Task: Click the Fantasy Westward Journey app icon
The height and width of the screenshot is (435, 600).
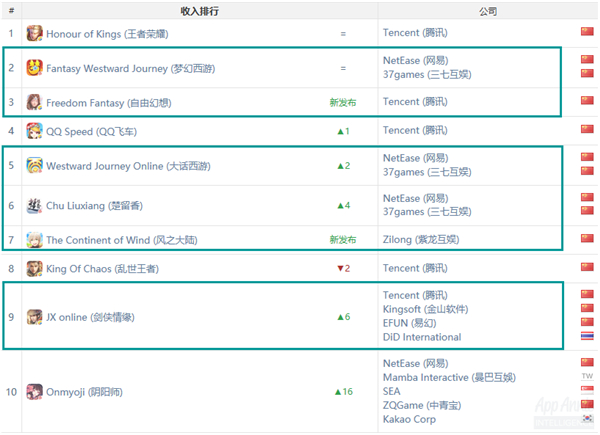Action: (x=34, y=68)
